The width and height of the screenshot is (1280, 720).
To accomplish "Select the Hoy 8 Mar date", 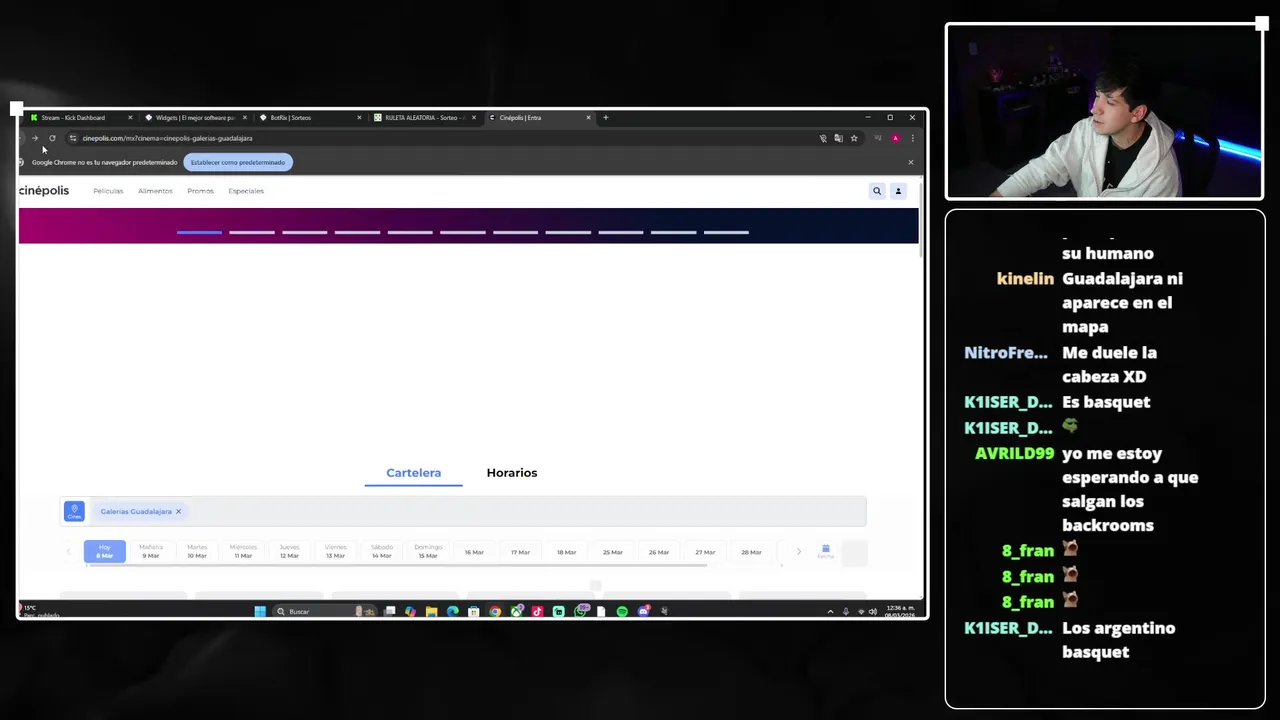I will click(105, 551).
